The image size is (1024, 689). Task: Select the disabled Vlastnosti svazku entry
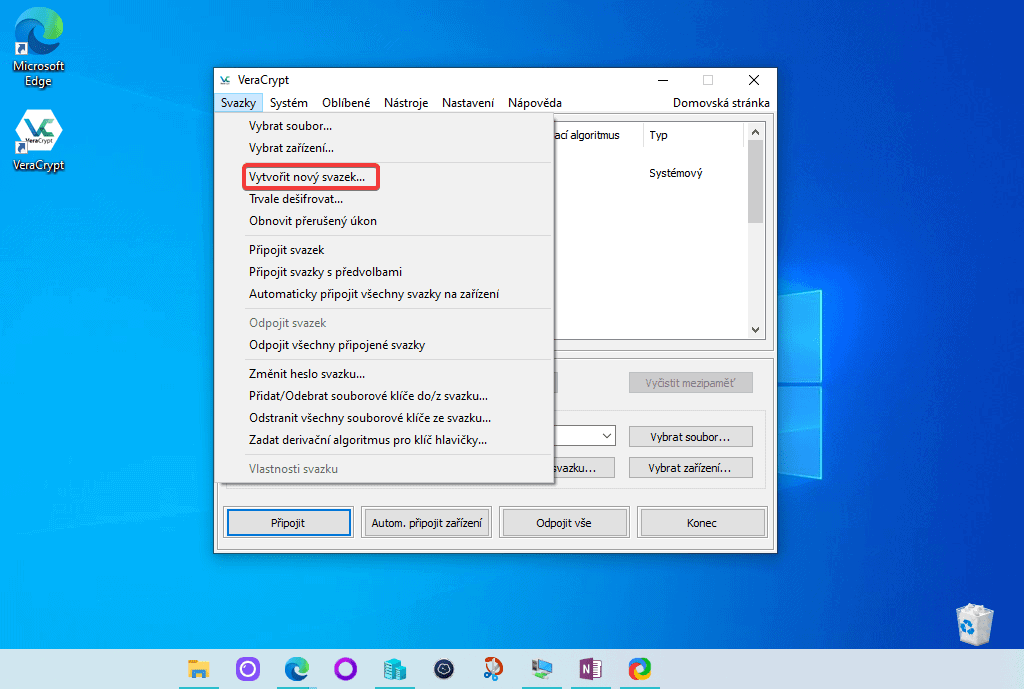point(384,470)
